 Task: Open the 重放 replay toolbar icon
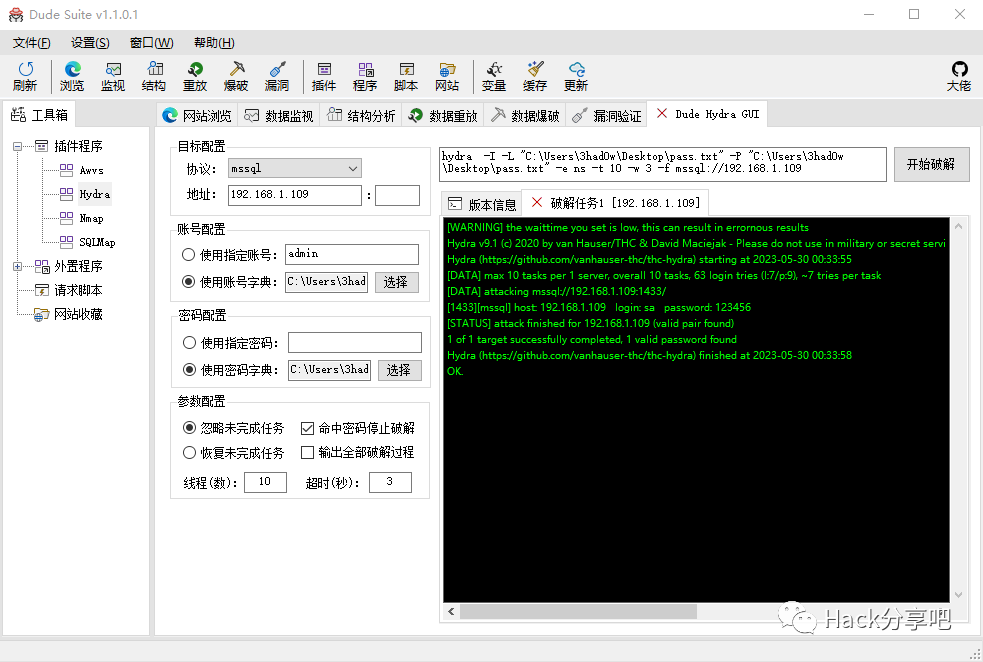point(195,76)
